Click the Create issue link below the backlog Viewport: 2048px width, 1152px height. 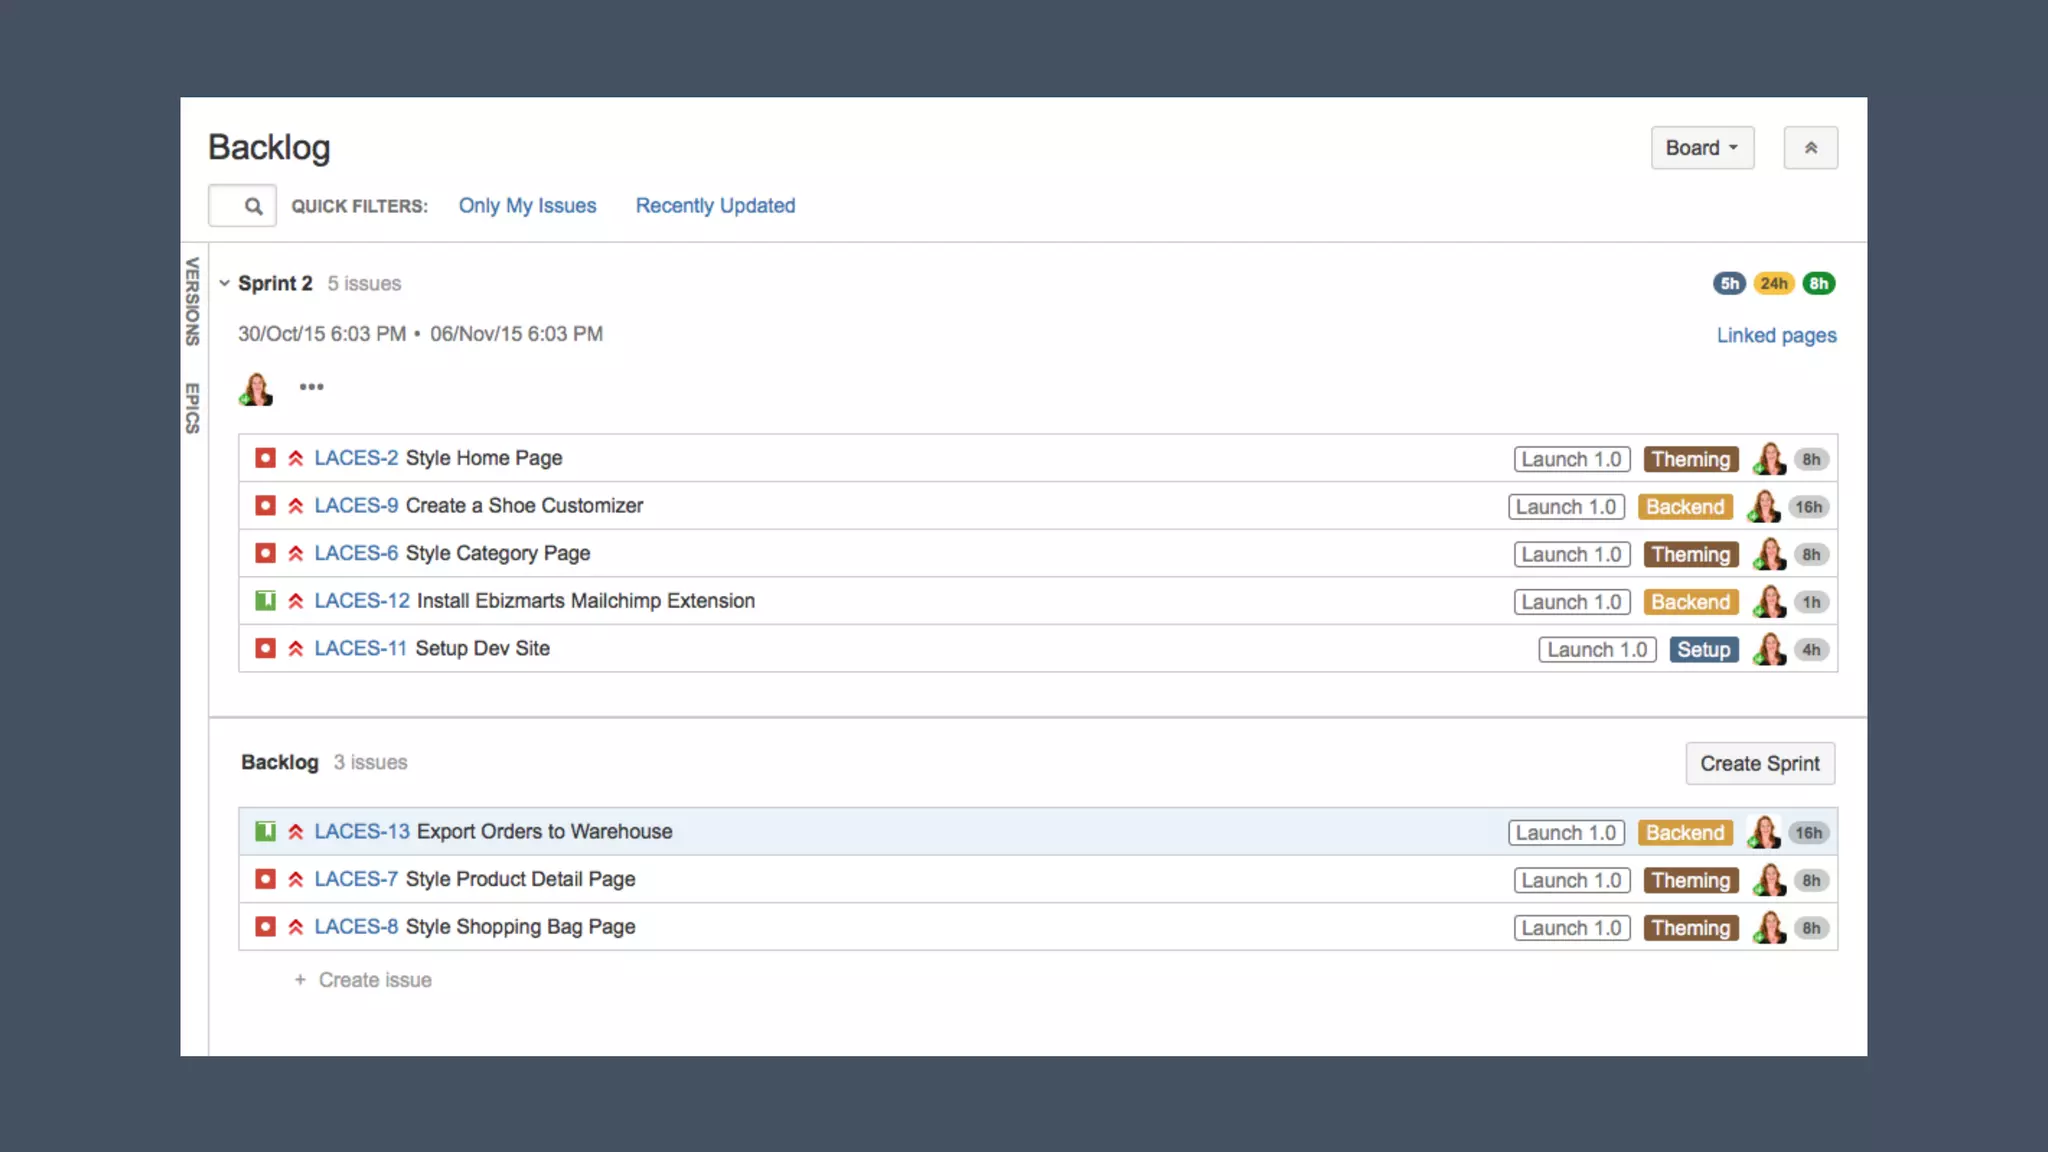[x=373, y=981]
